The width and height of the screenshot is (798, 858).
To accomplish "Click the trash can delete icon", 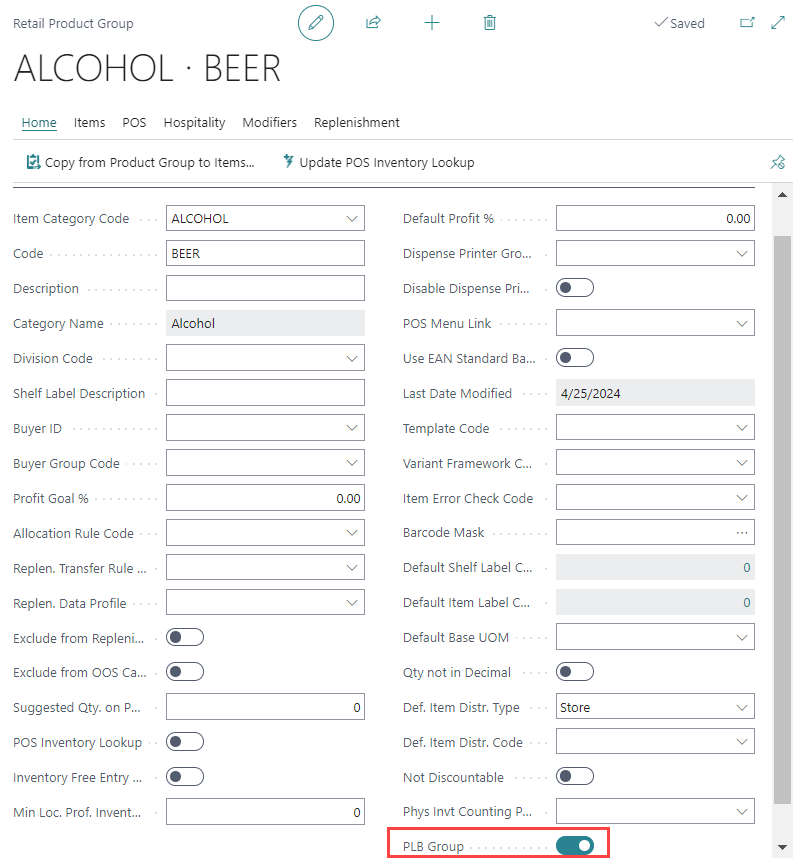I will click(x=490, y=22).
